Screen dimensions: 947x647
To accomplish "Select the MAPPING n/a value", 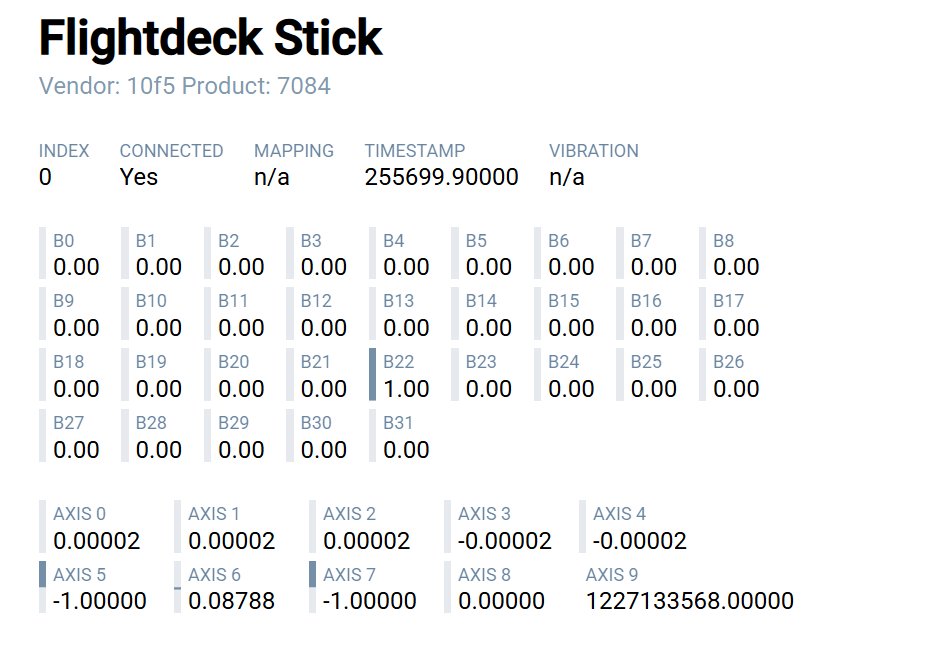I will tap(272, 177).
